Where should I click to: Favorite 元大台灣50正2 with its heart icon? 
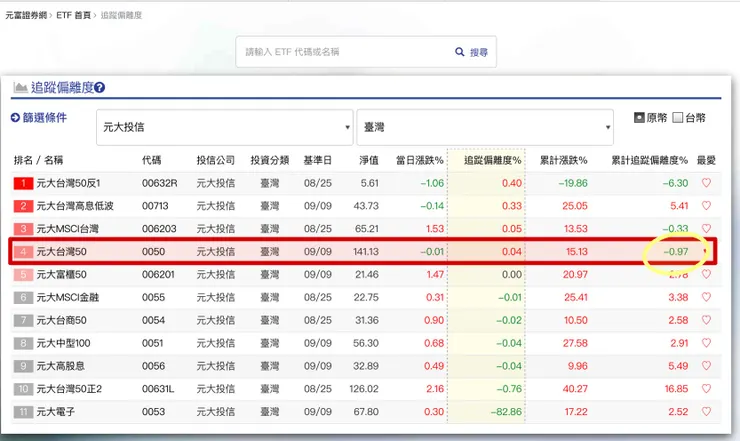tap(706, 389)
